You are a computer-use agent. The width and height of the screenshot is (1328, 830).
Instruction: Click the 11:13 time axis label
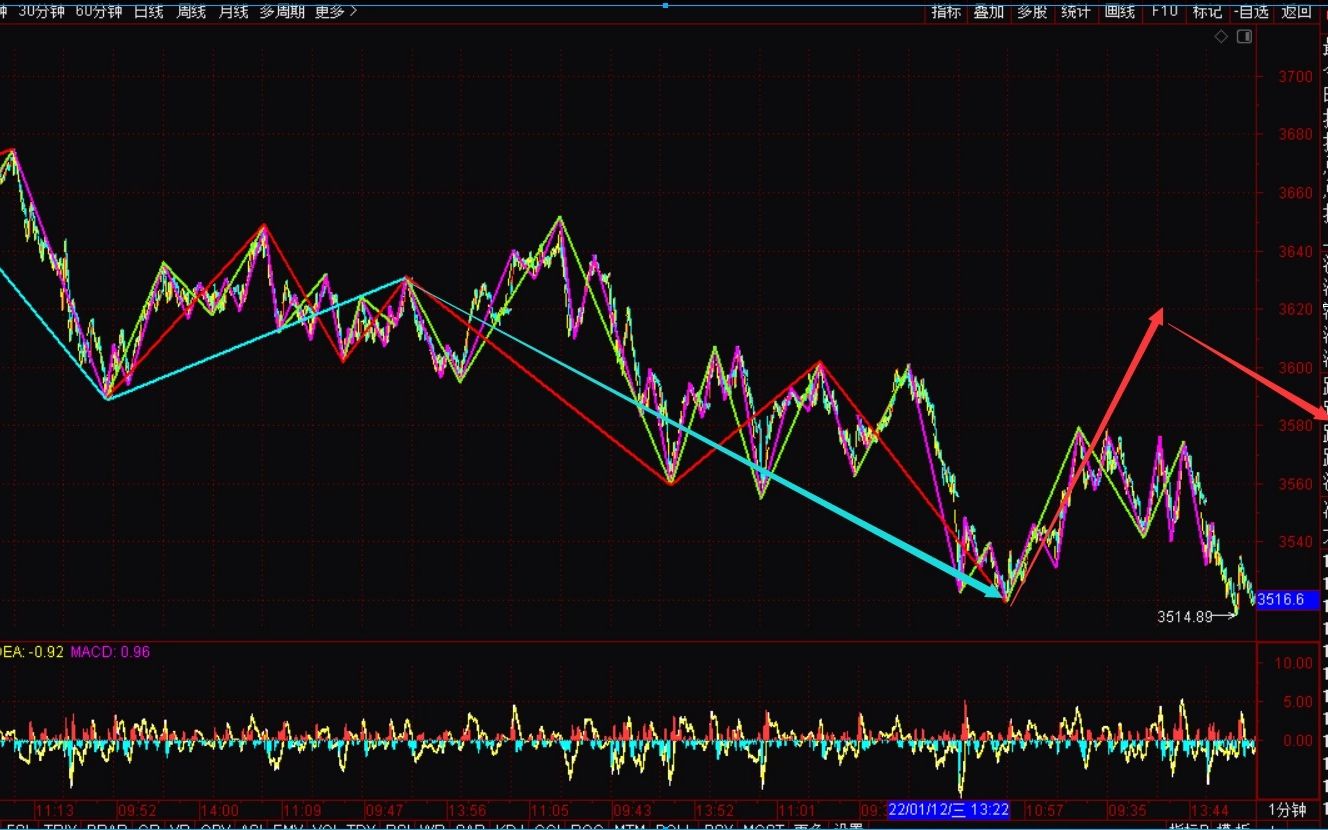[x=54, y=810]
